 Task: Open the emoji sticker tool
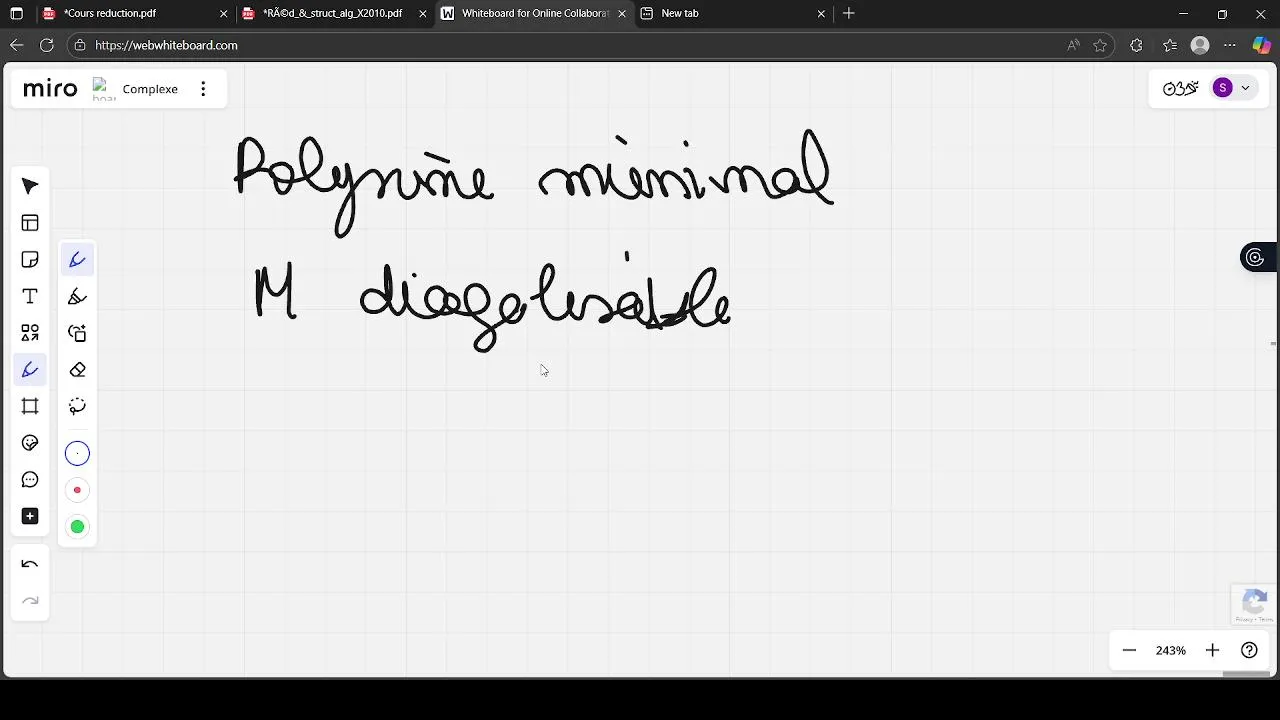[x=30, y=443]
